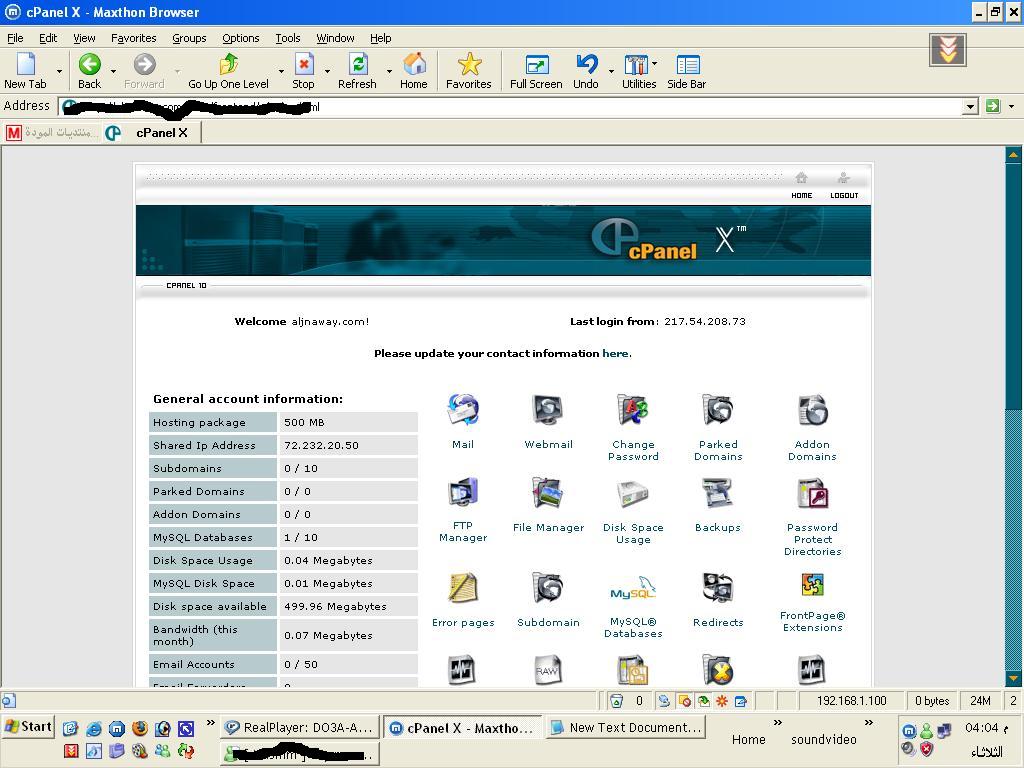Image resolution: width=1024 pixels, height=768 pixels.
Task: Open the FTP Manager icon
Action: pos(463,494)
